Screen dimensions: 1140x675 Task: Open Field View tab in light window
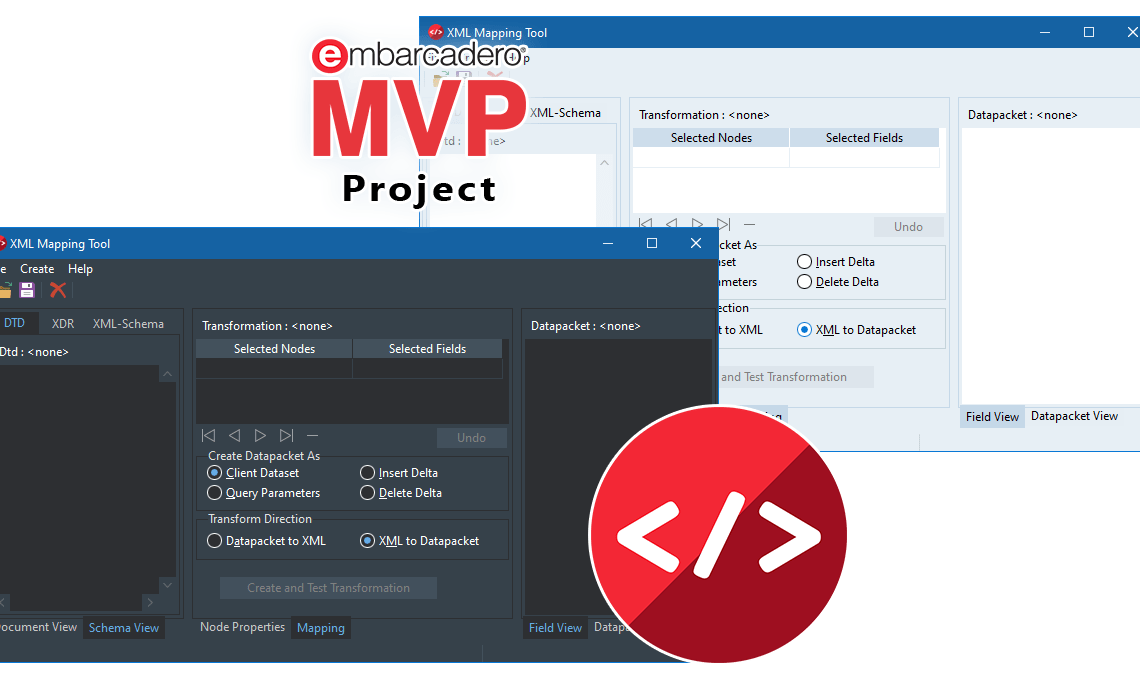tap(992, 417)
